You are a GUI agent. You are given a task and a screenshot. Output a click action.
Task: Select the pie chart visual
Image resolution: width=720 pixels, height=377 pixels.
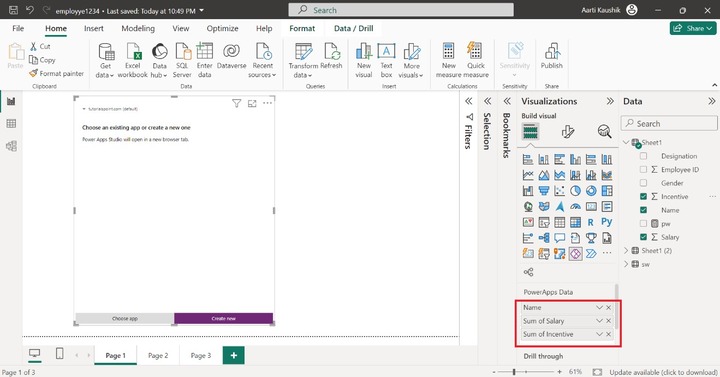point(575,191)
